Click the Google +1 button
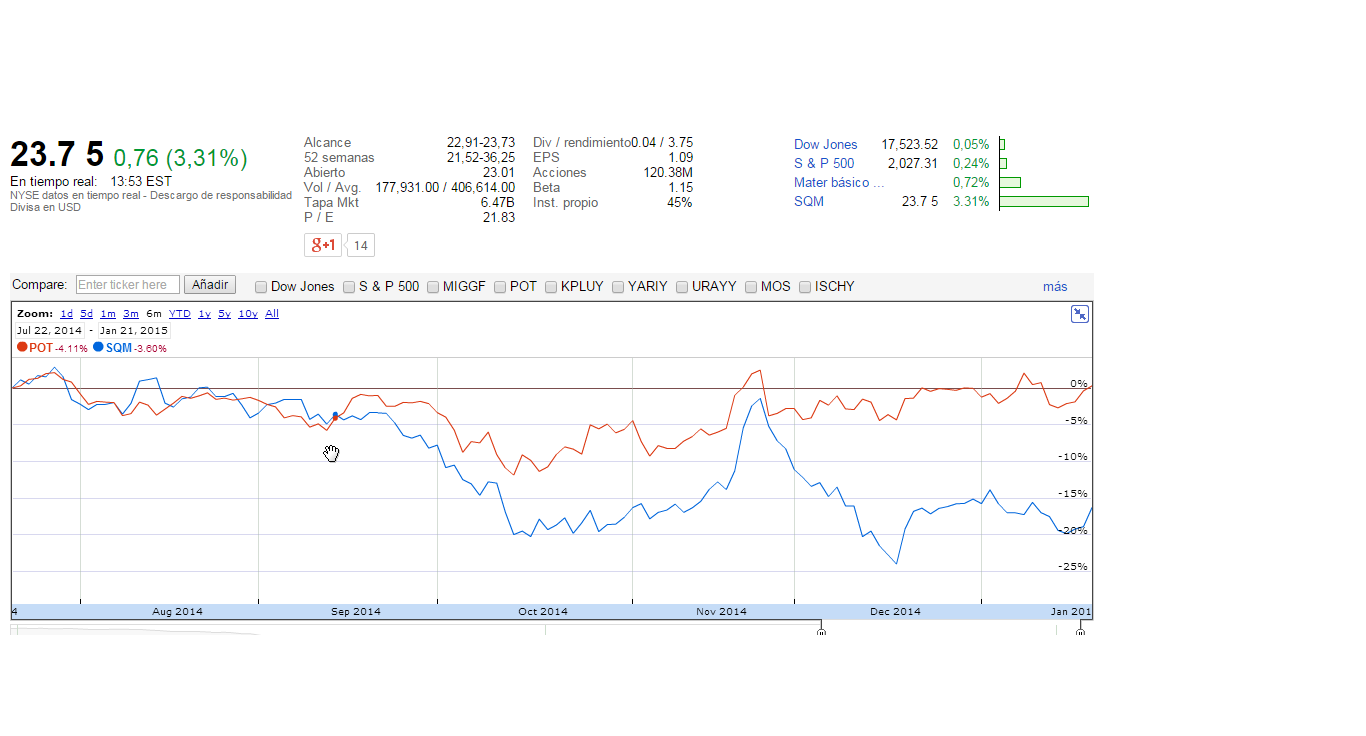 (323, 245)
